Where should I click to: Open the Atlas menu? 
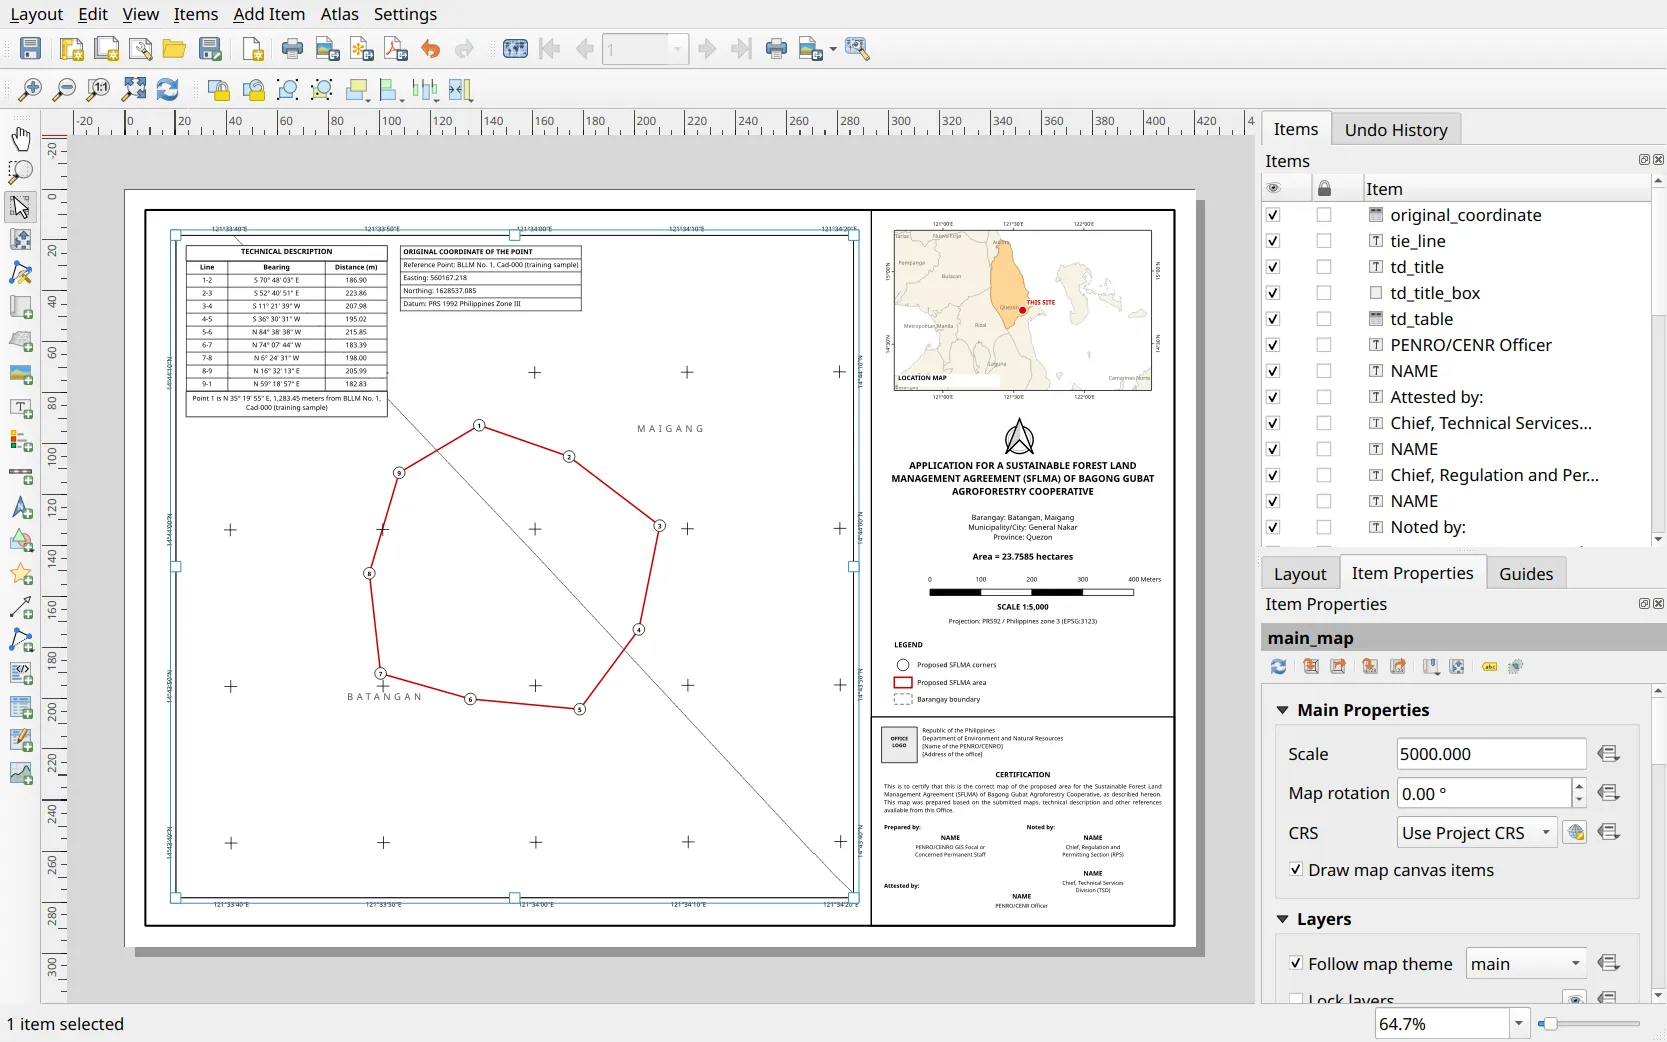[x=339, y=14]
